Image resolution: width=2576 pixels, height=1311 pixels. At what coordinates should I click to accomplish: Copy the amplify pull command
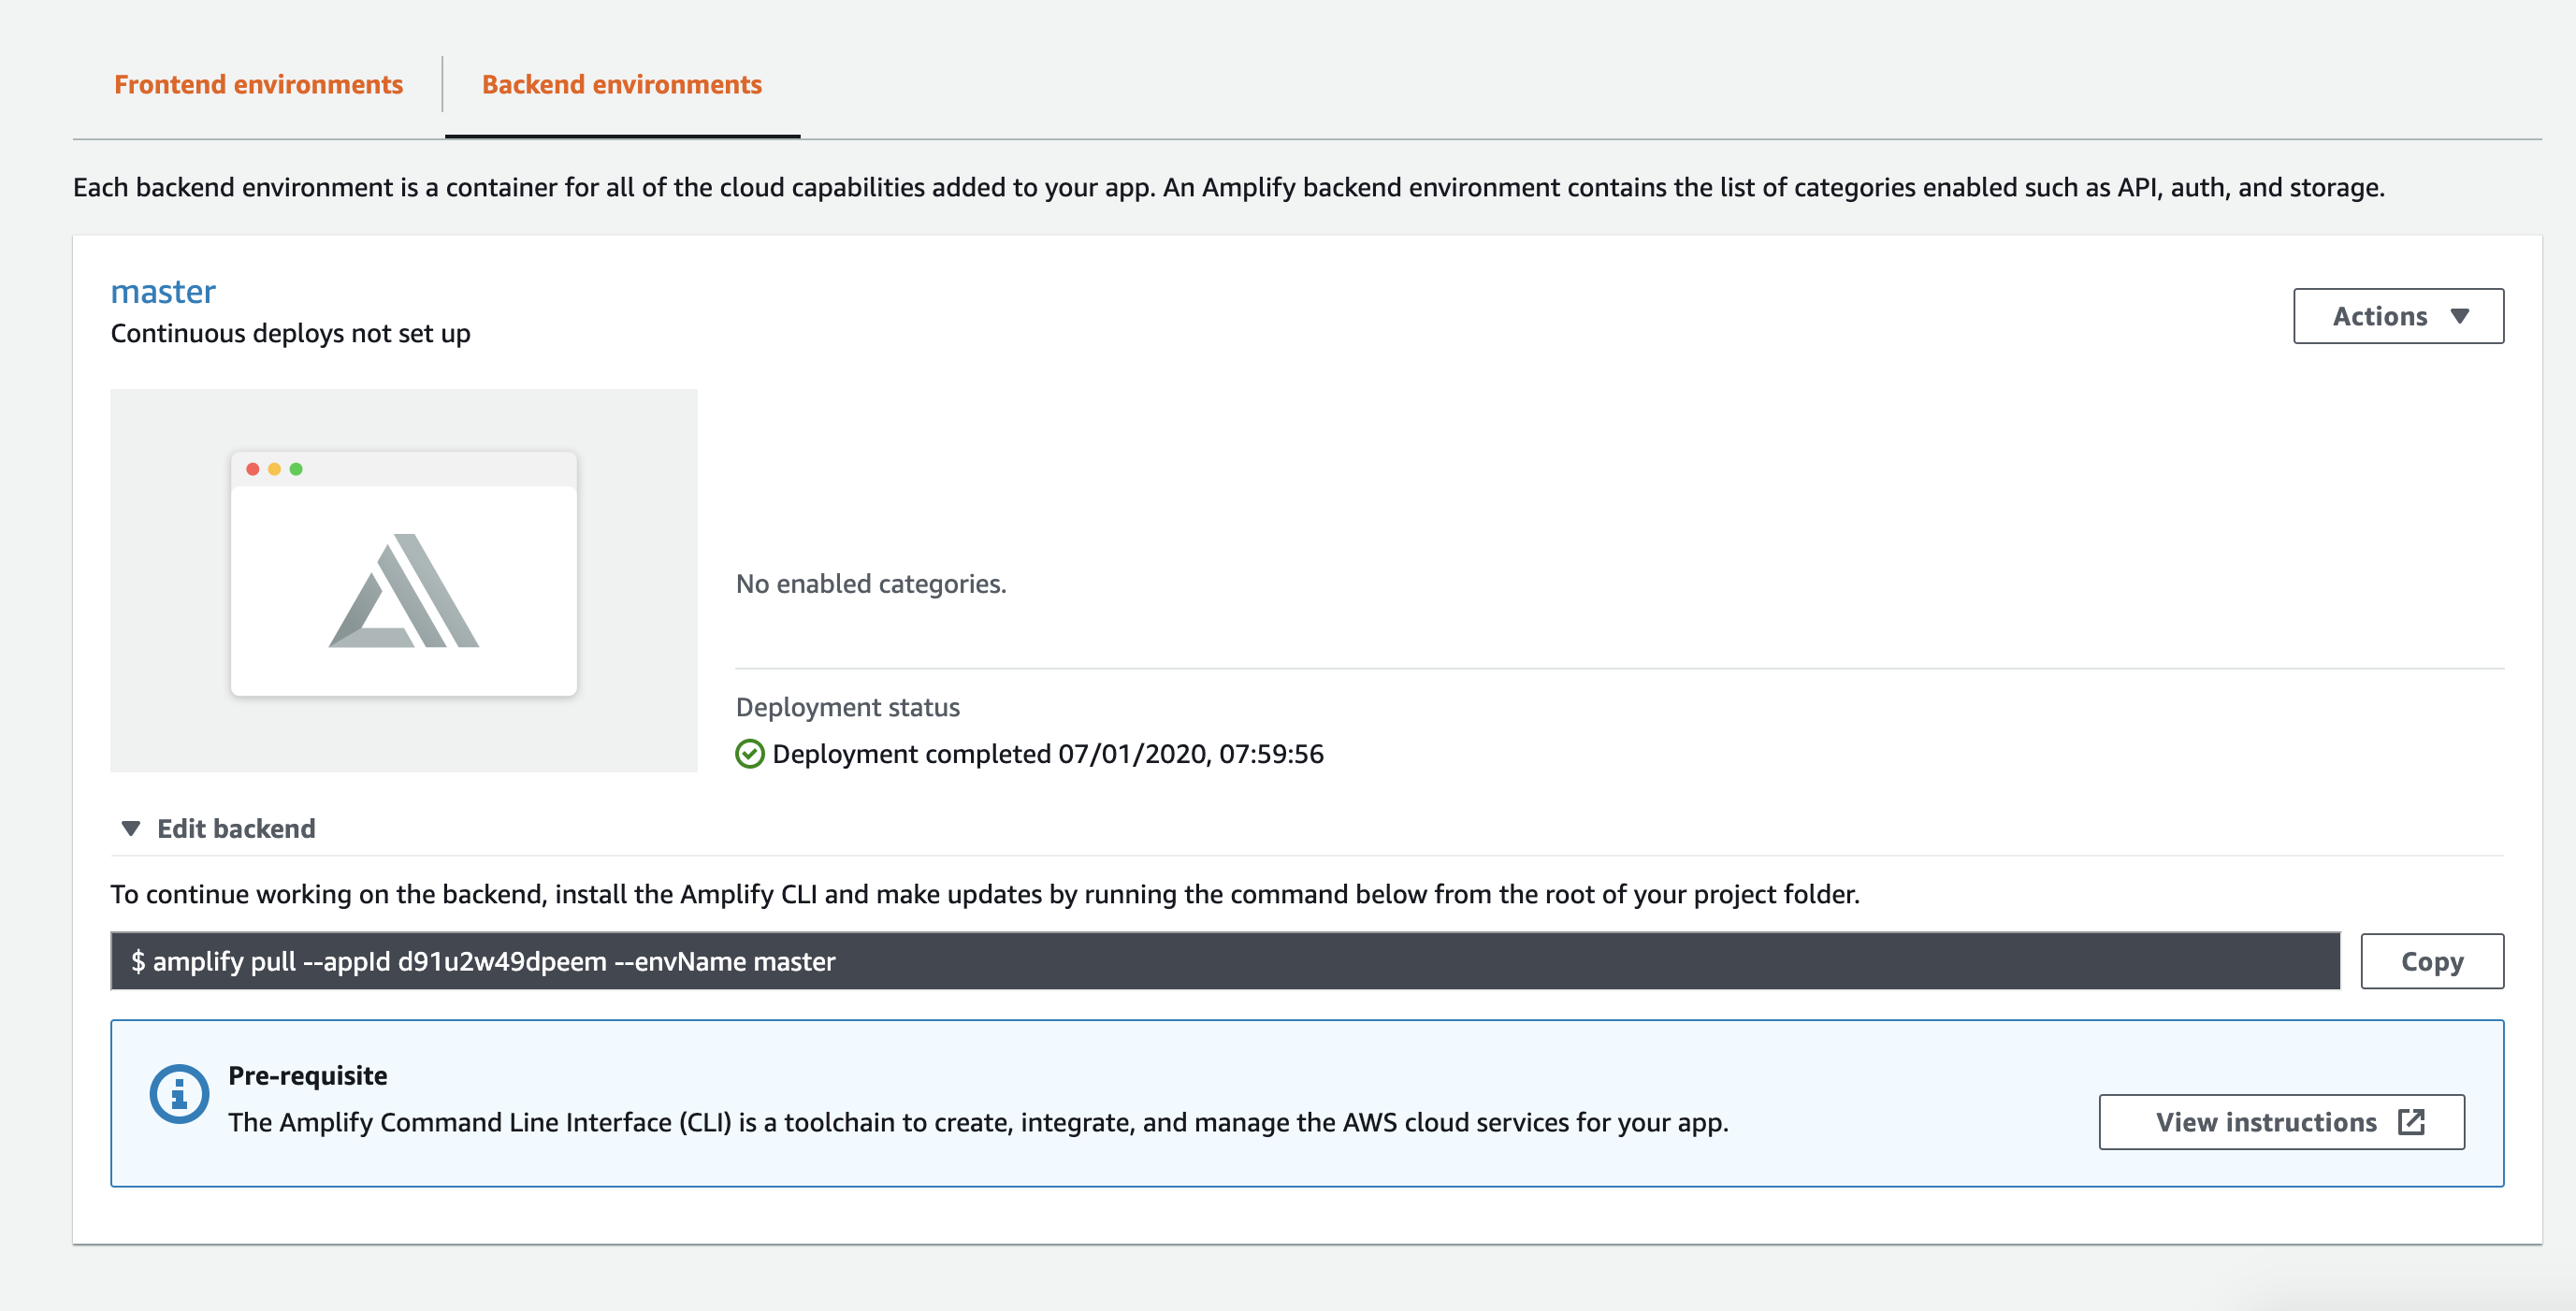click(x=2431, y=961)
